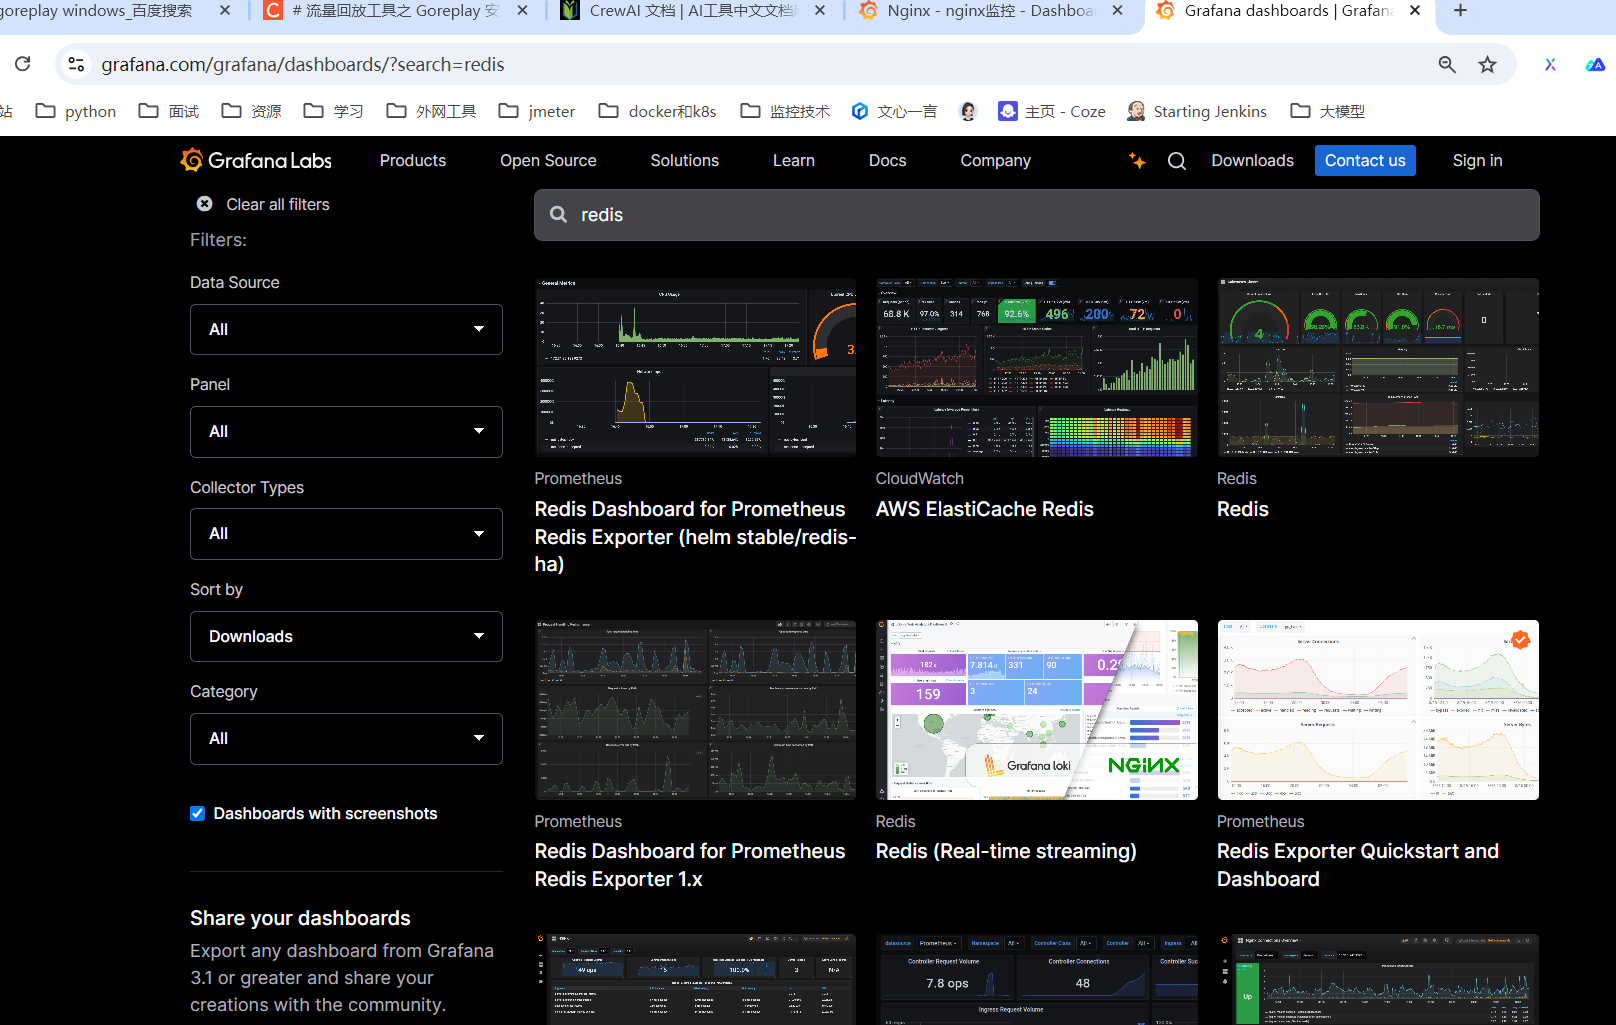Open Redis Dashboard for Prometheus helm stable/redis-ha link
Viewport: 1616px width, 1025px height.
pos(695,537)
